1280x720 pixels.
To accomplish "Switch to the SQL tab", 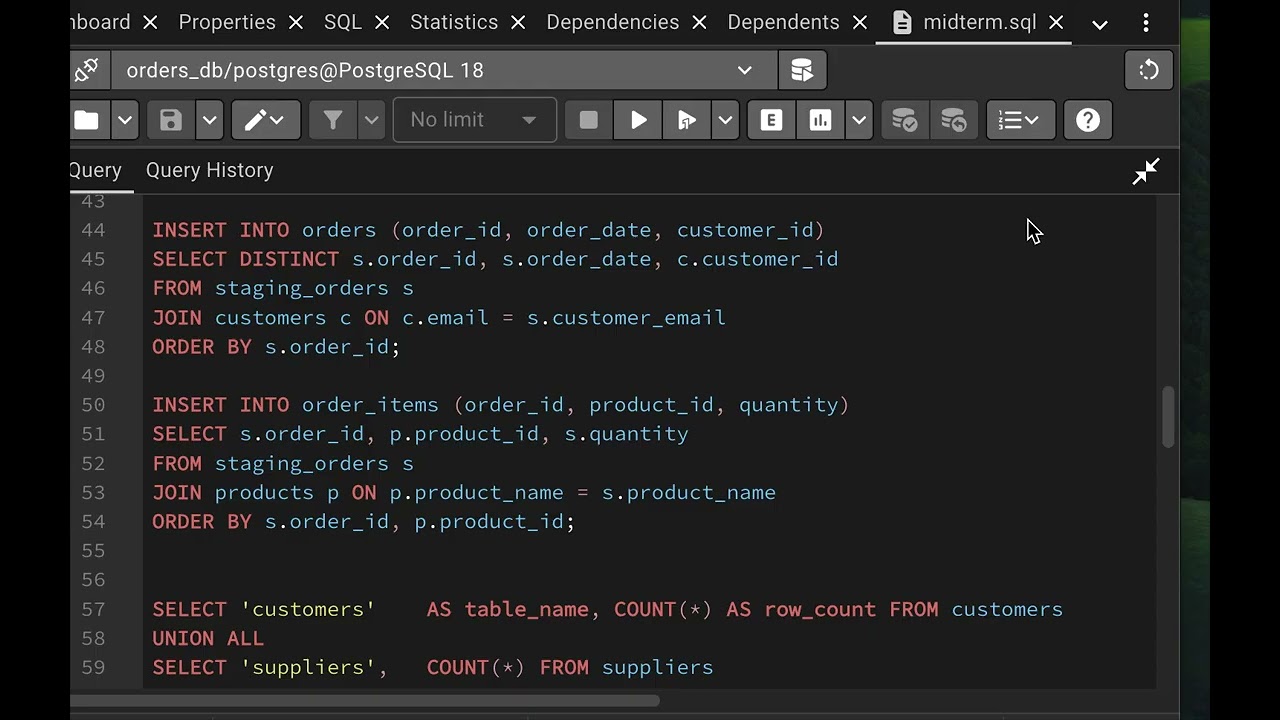I will (x=343, y=22).
